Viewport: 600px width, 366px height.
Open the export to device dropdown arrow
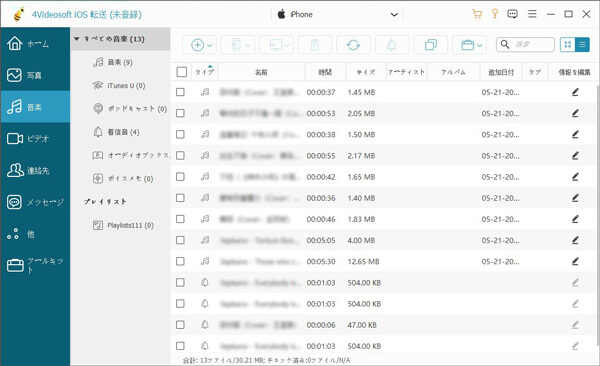coord(248,46)
